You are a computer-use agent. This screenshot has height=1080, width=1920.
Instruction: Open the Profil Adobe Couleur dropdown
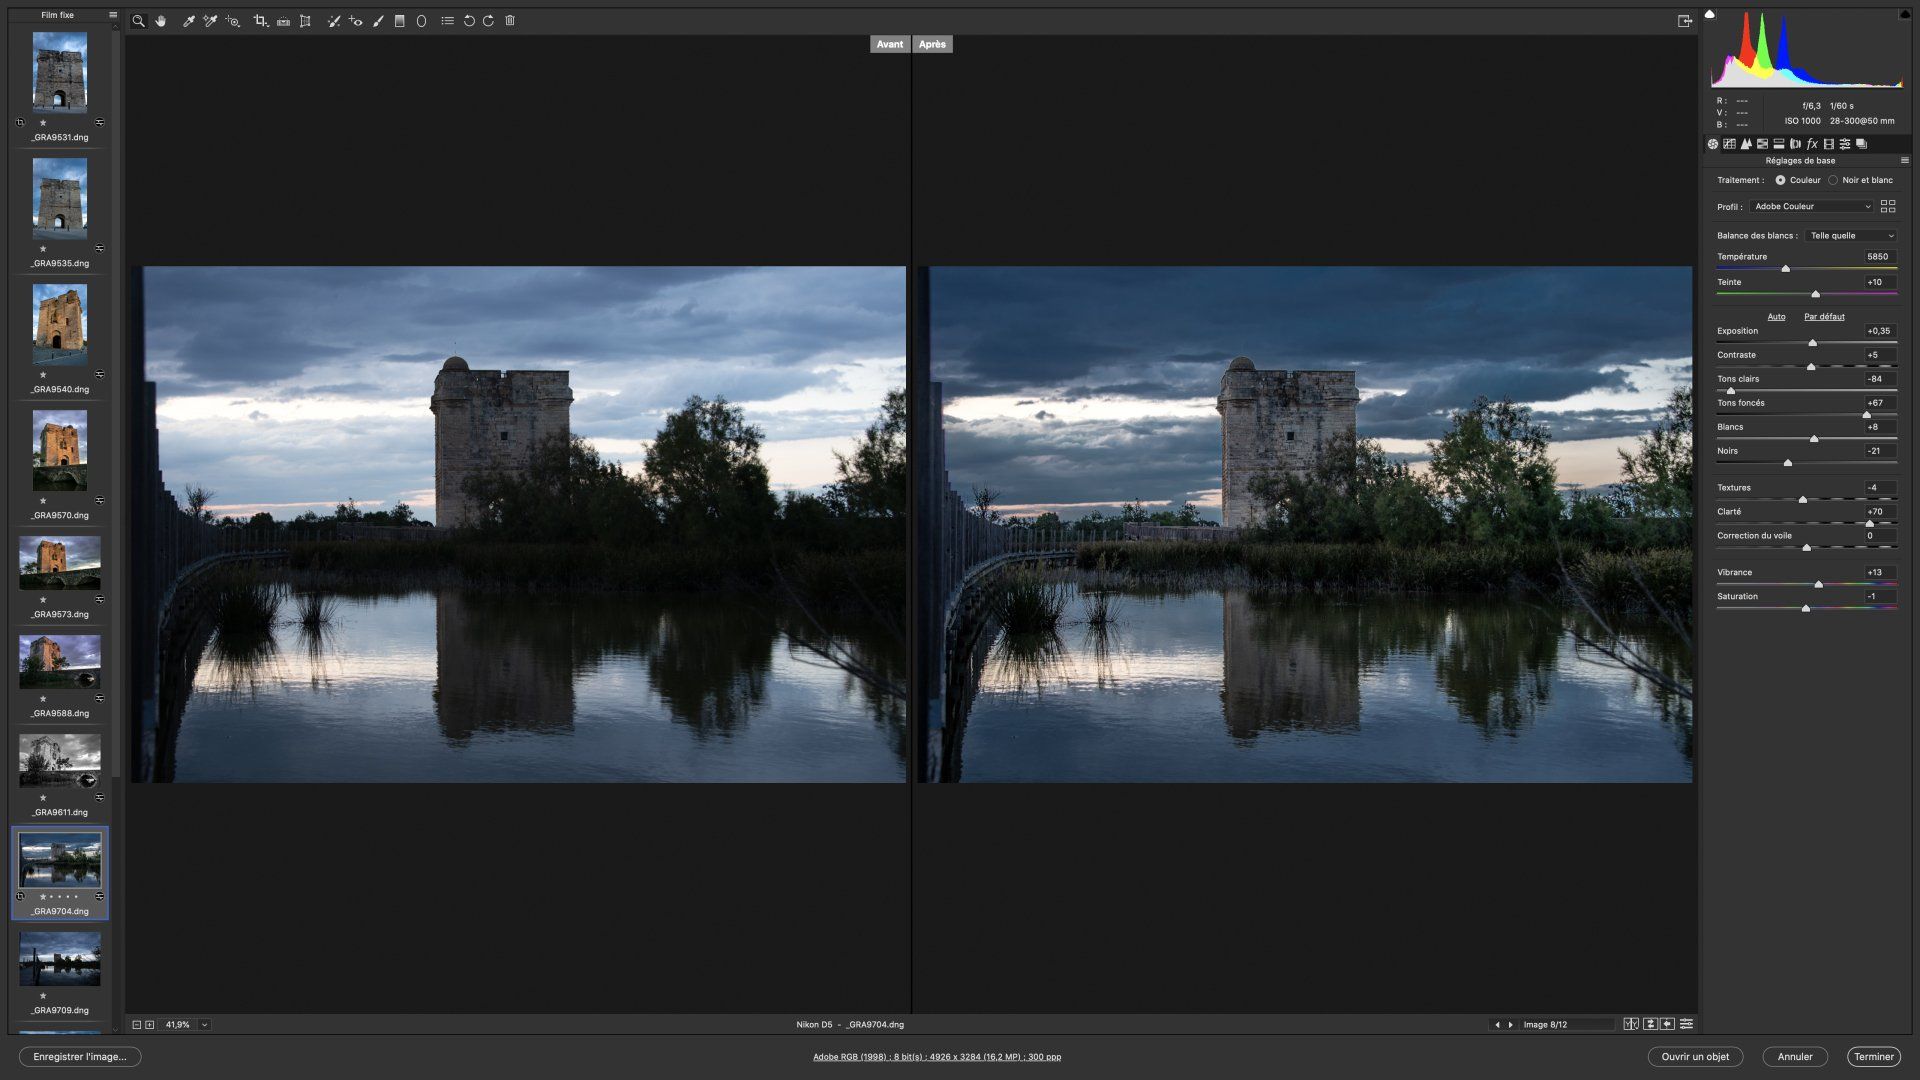pyautogui.click(x=1812, y=206)
